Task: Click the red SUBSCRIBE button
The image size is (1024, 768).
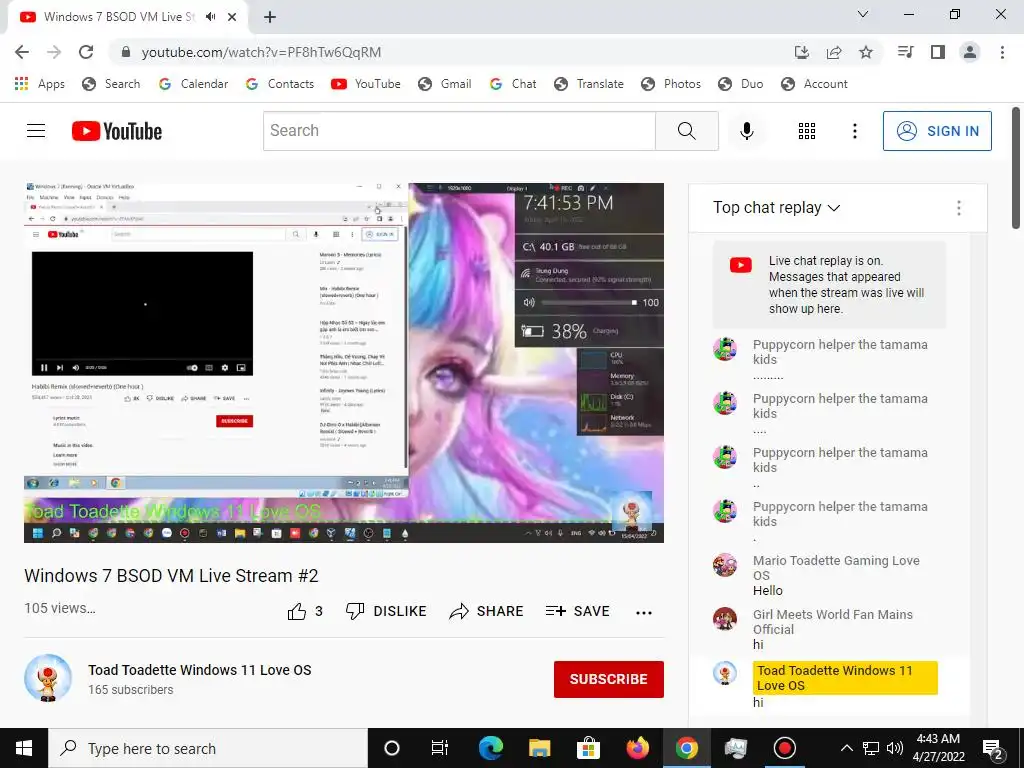Action: [609, 679]
